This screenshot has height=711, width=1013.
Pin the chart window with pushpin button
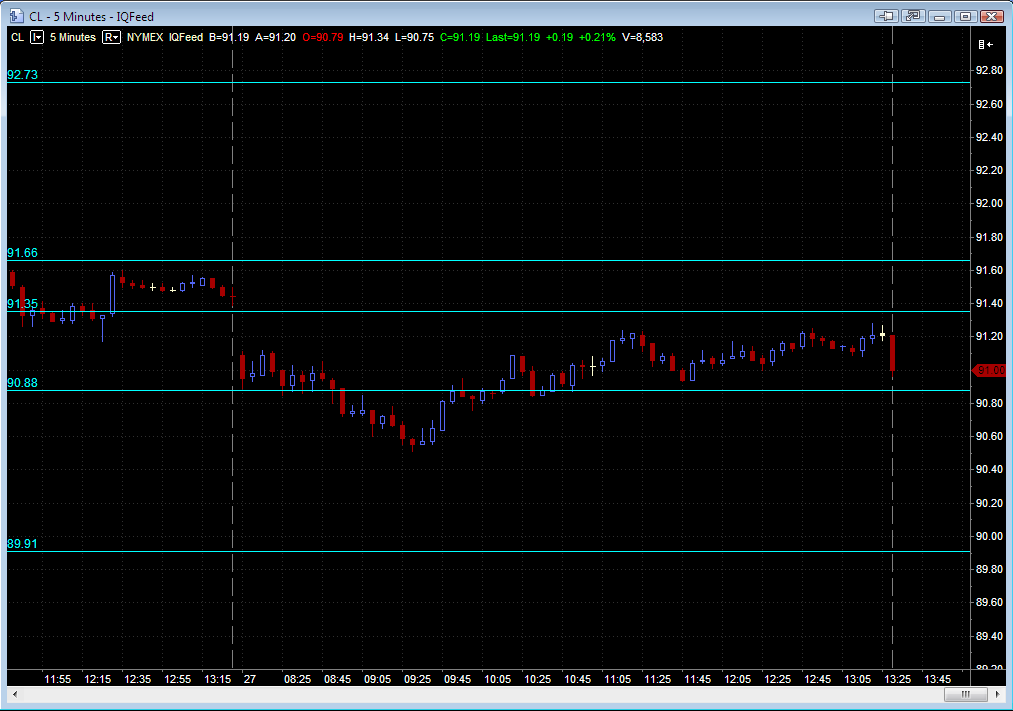pyautogui.click(x=886, y=16)
